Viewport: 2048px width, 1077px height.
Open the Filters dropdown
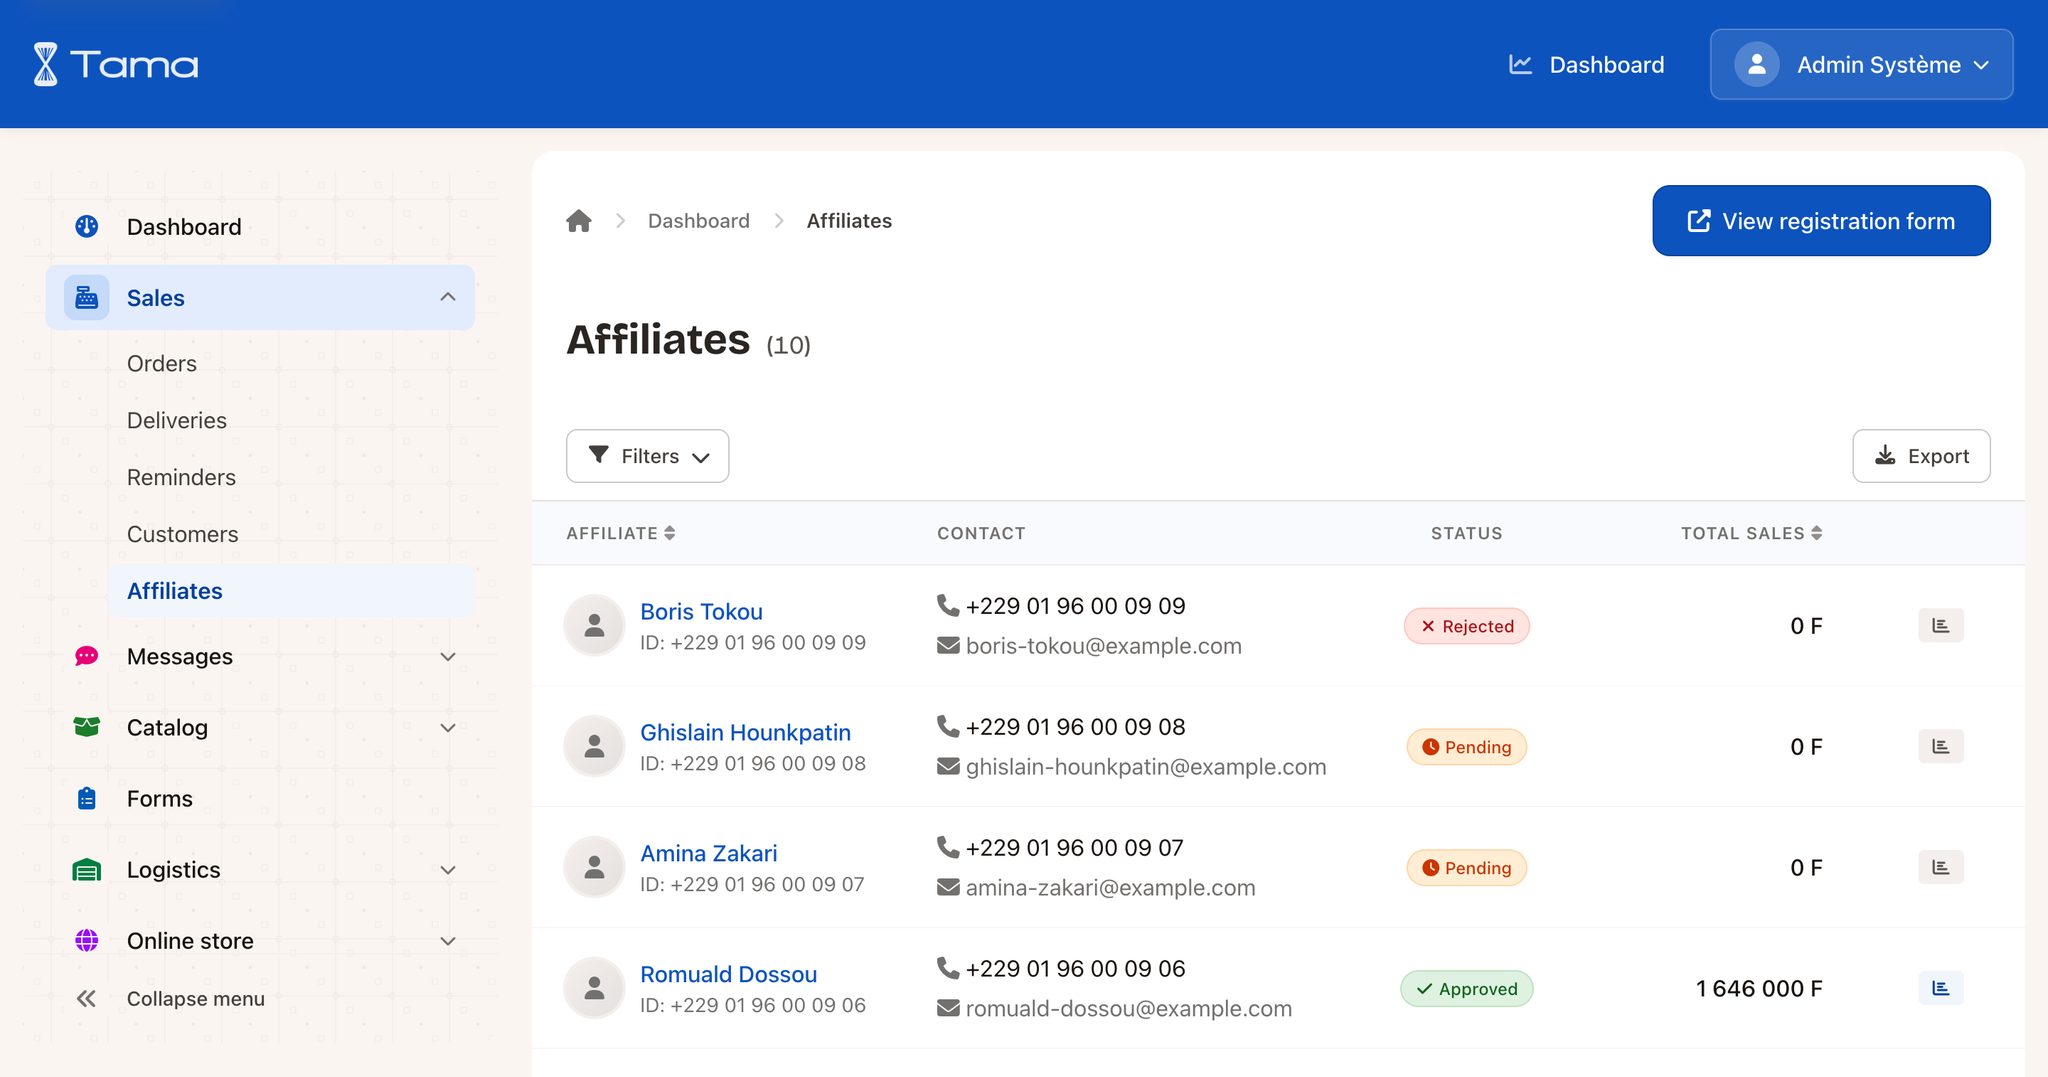click(x=647, y=456)
